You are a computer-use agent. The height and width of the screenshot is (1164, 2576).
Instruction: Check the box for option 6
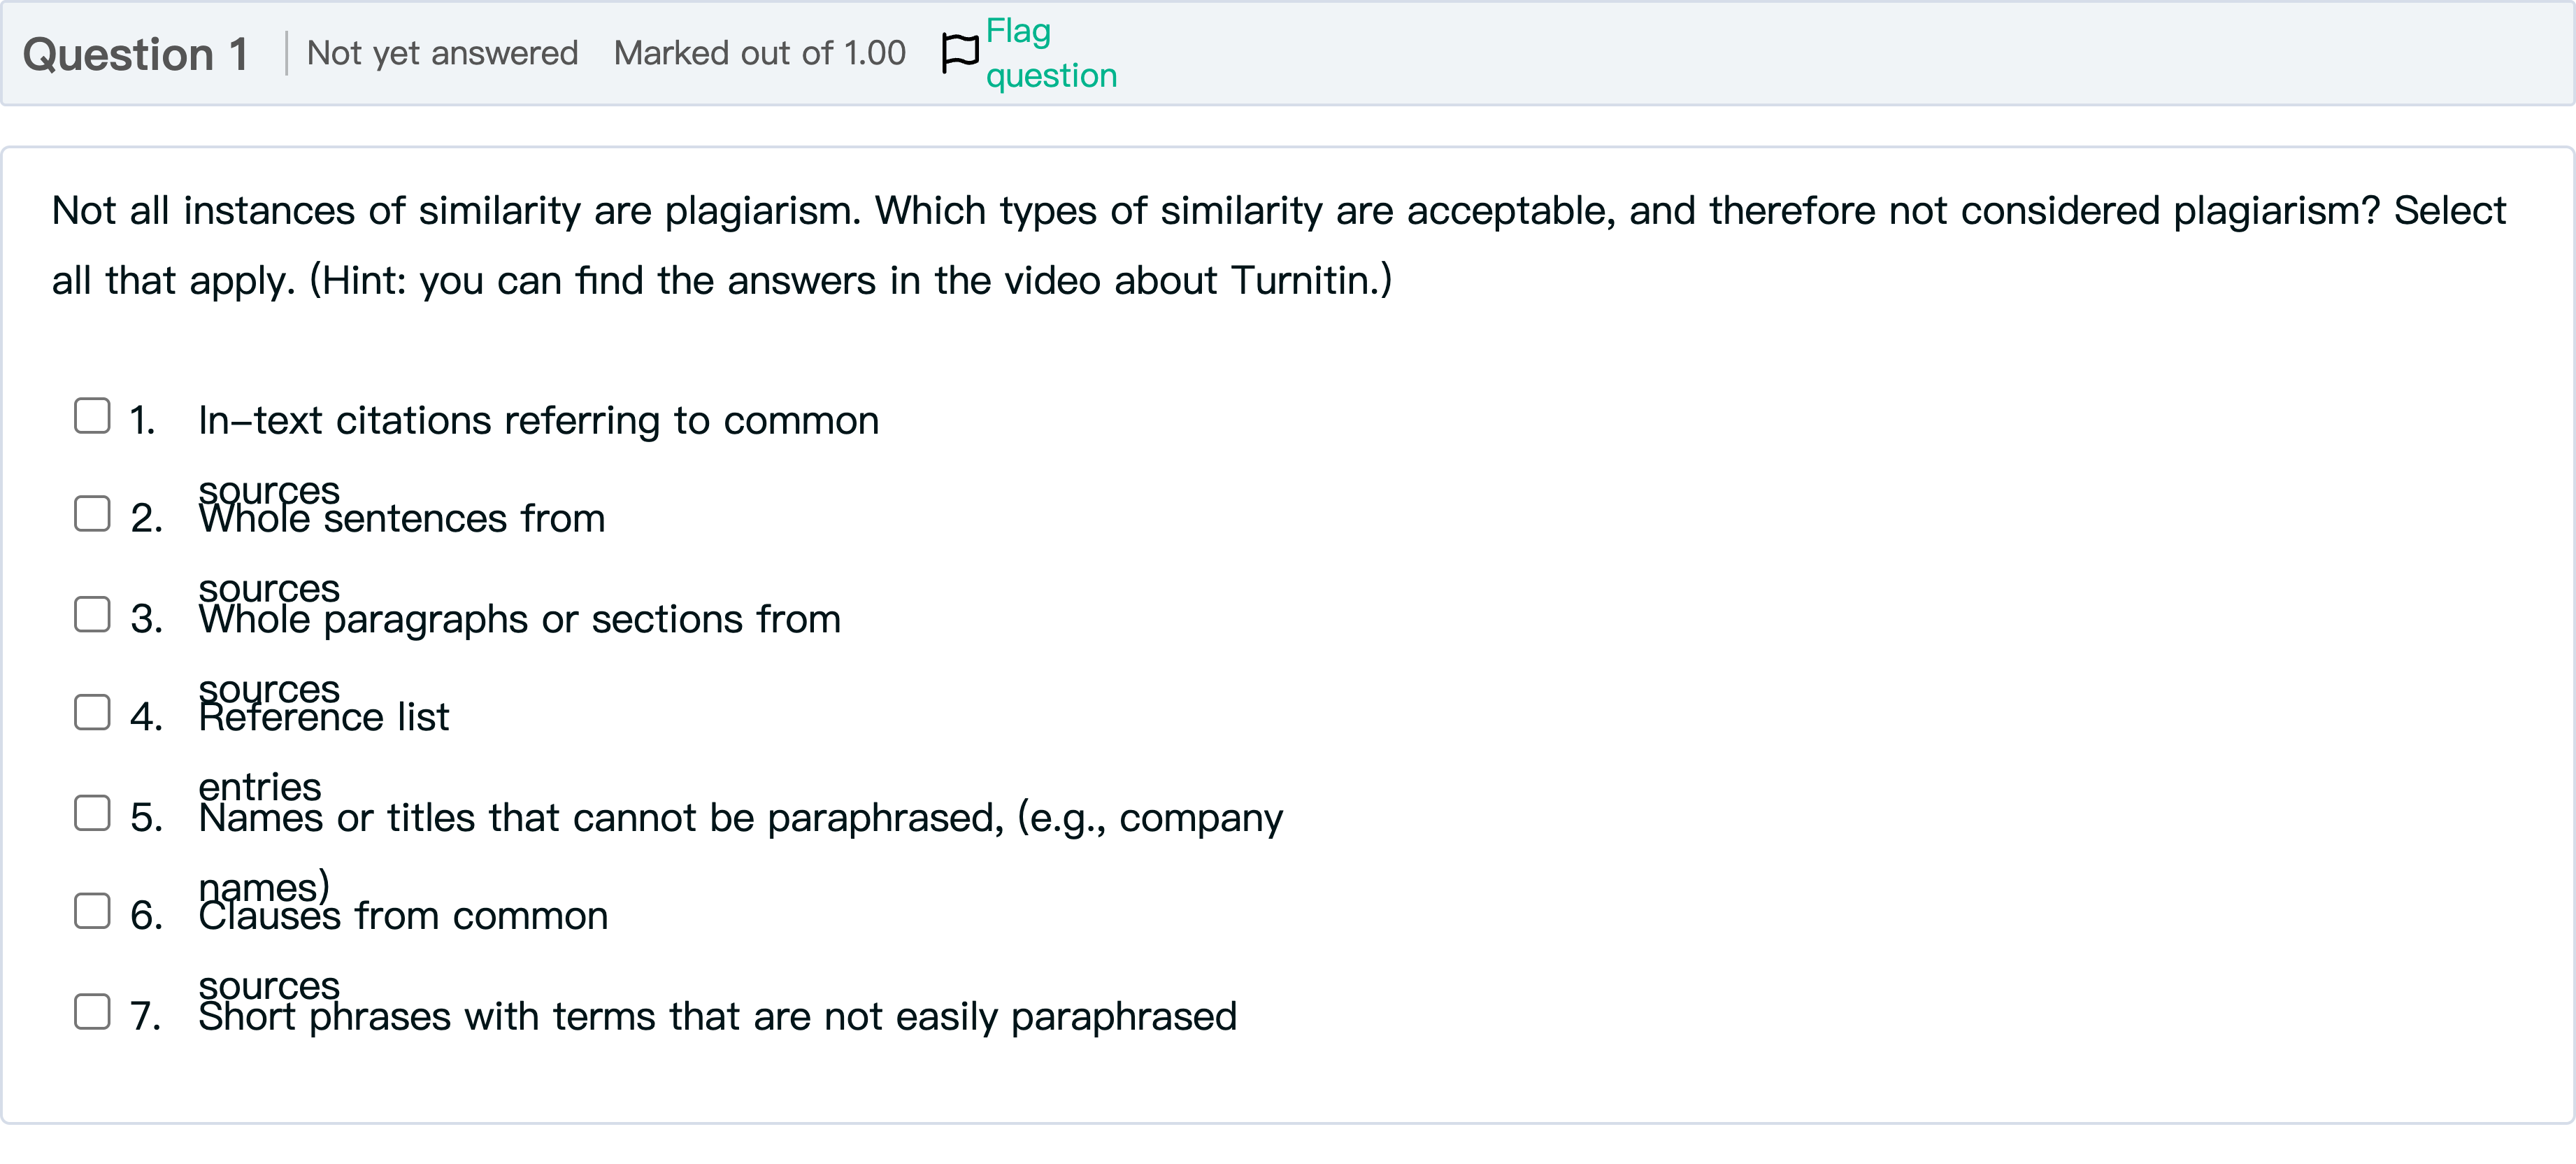click(x=92, y=911)
